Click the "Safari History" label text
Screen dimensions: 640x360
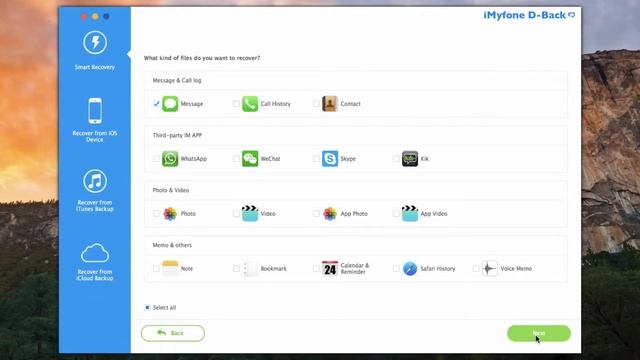(438, 269)
